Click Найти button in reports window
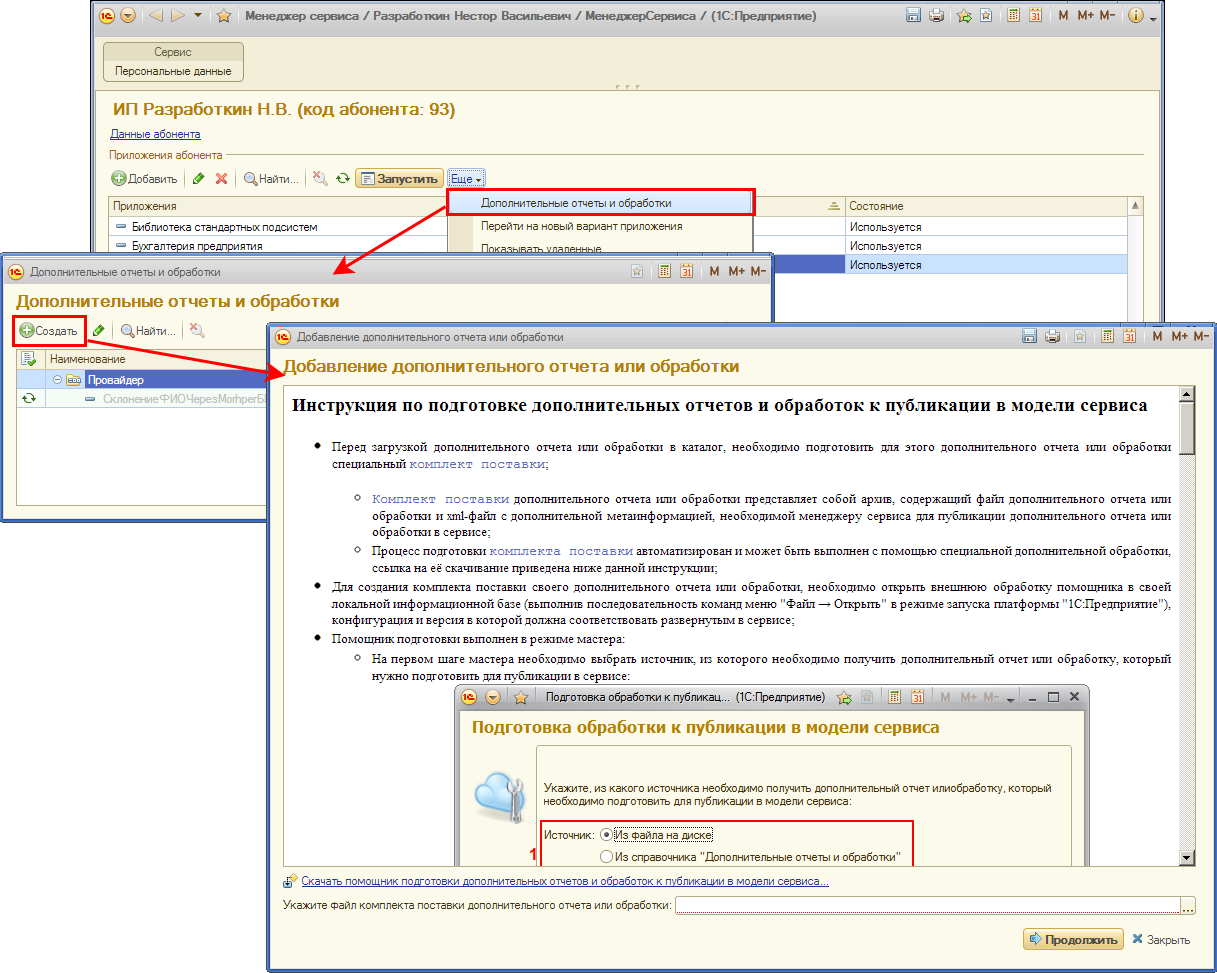 148,331
